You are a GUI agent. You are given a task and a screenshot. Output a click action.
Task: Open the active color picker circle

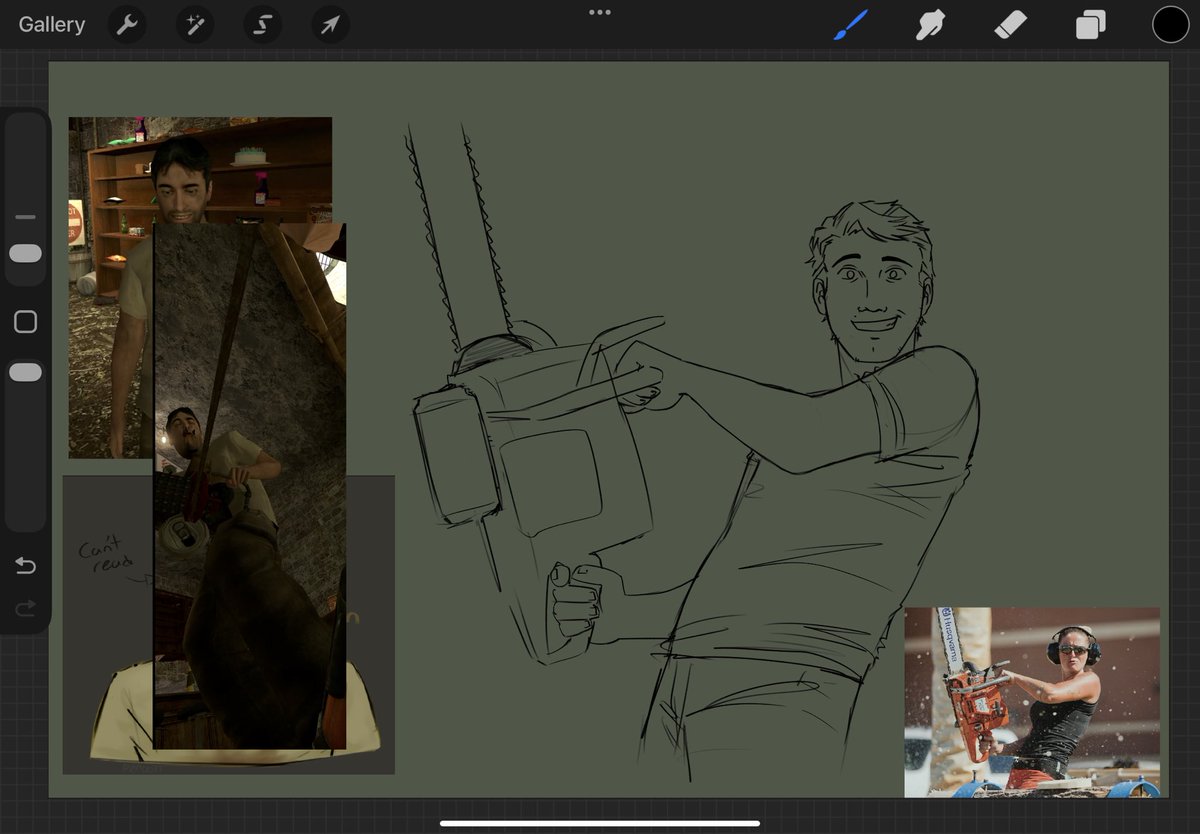click(x=1170, y=25)
